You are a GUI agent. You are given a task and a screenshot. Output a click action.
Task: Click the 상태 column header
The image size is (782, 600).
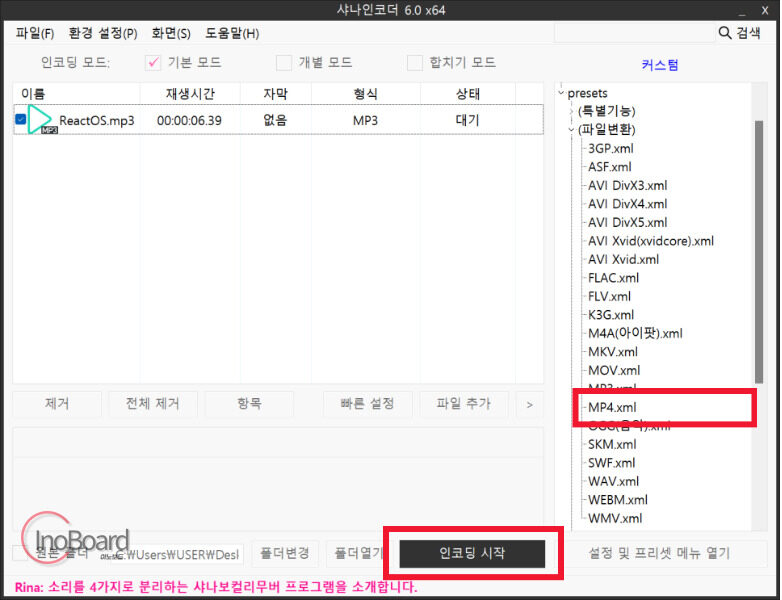point(468,94)
